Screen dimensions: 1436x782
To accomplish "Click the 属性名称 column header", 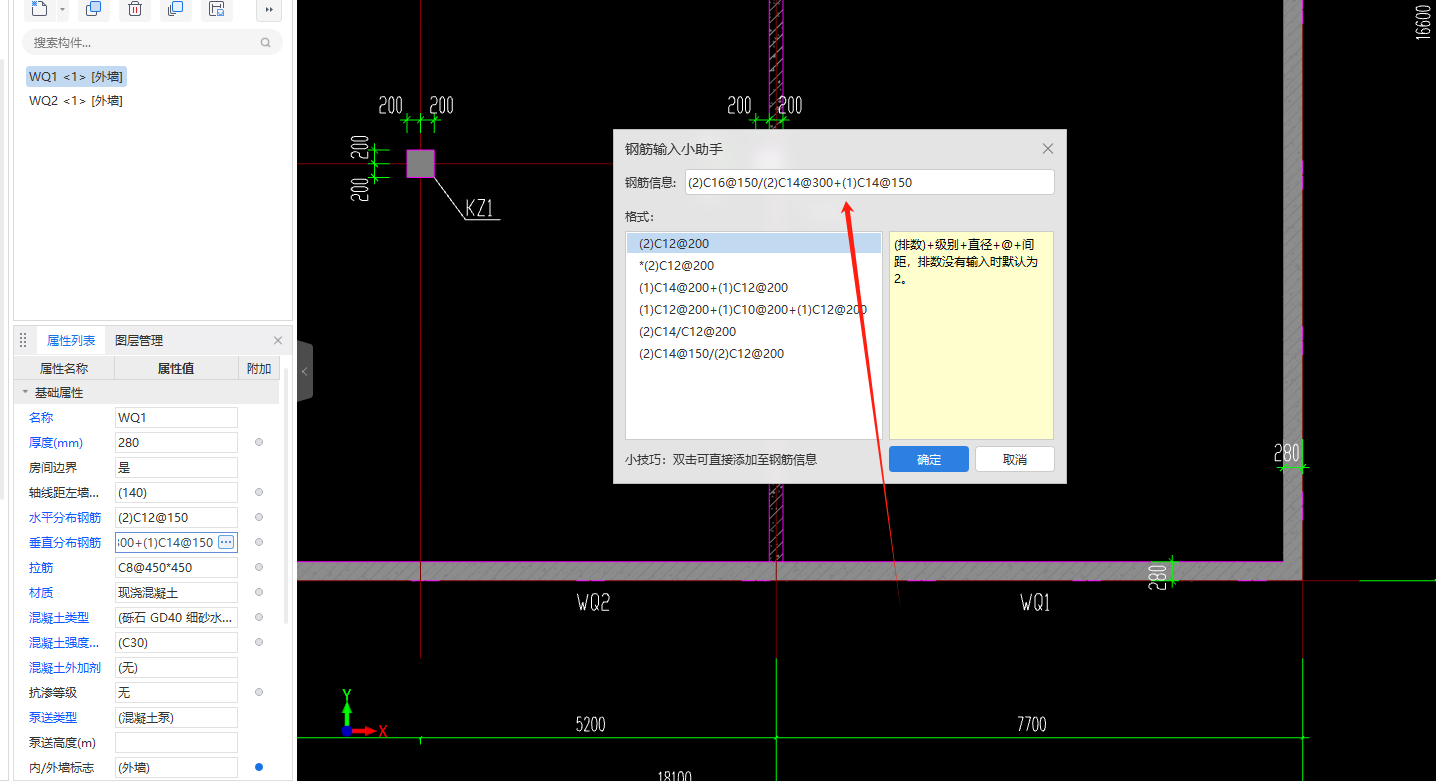I will point(64,368).
